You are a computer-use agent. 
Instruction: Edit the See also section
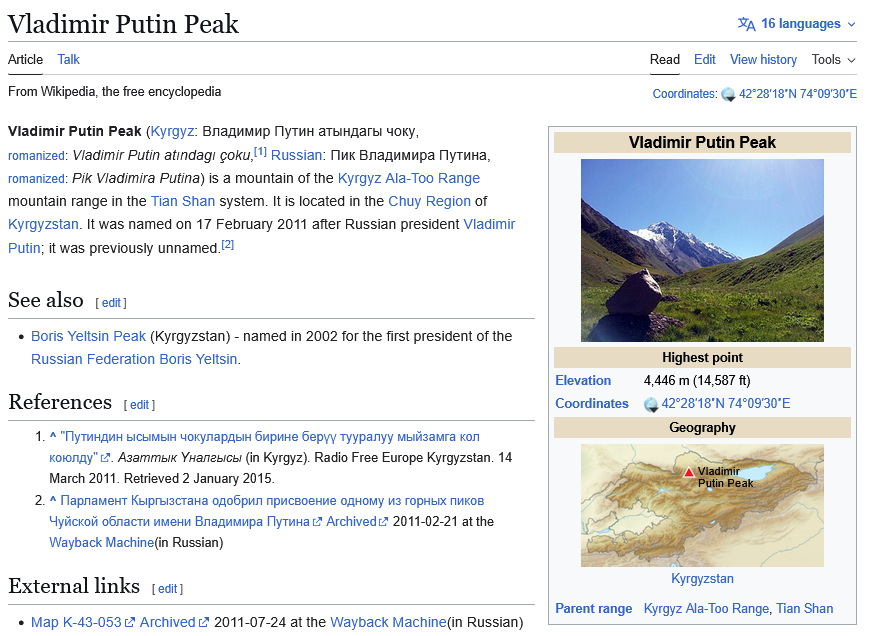tap(111, 303)
